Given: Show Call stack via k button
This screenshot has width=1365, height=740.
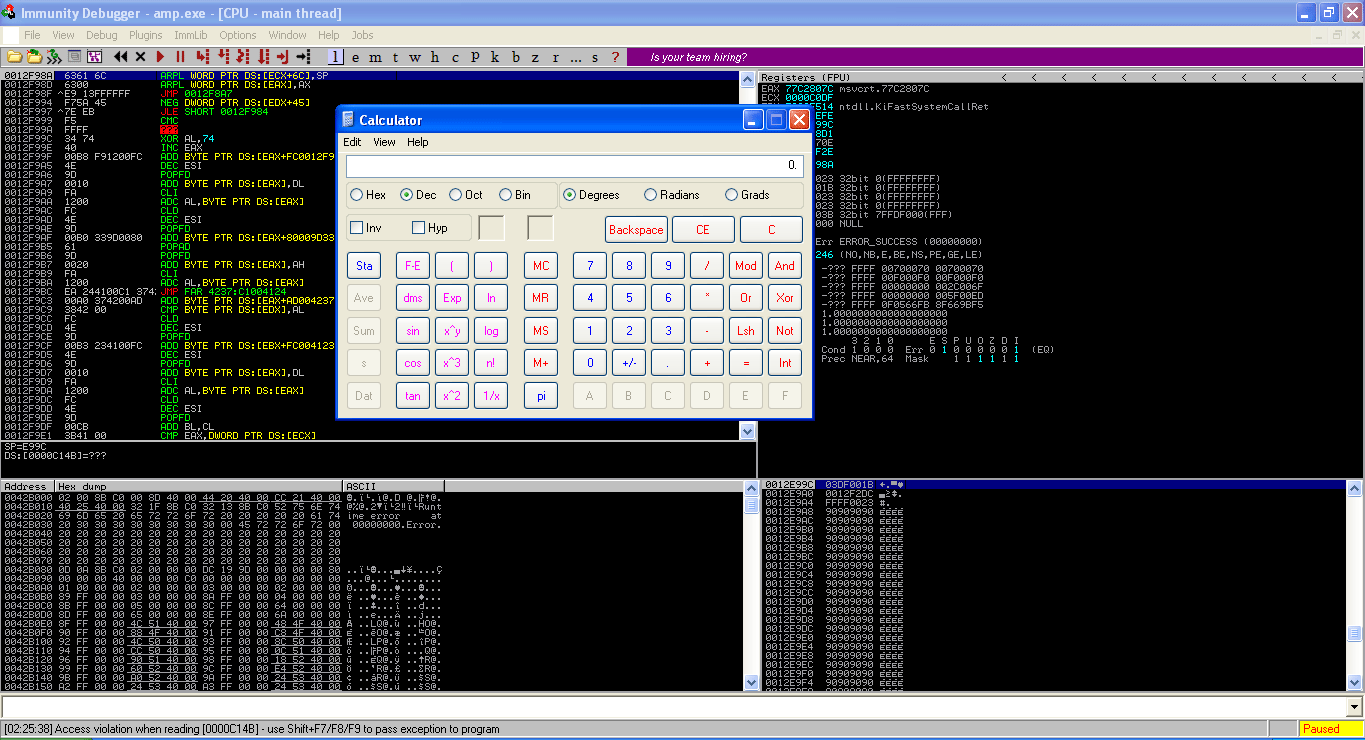Looking at the screenshot, I should point(495,57).
